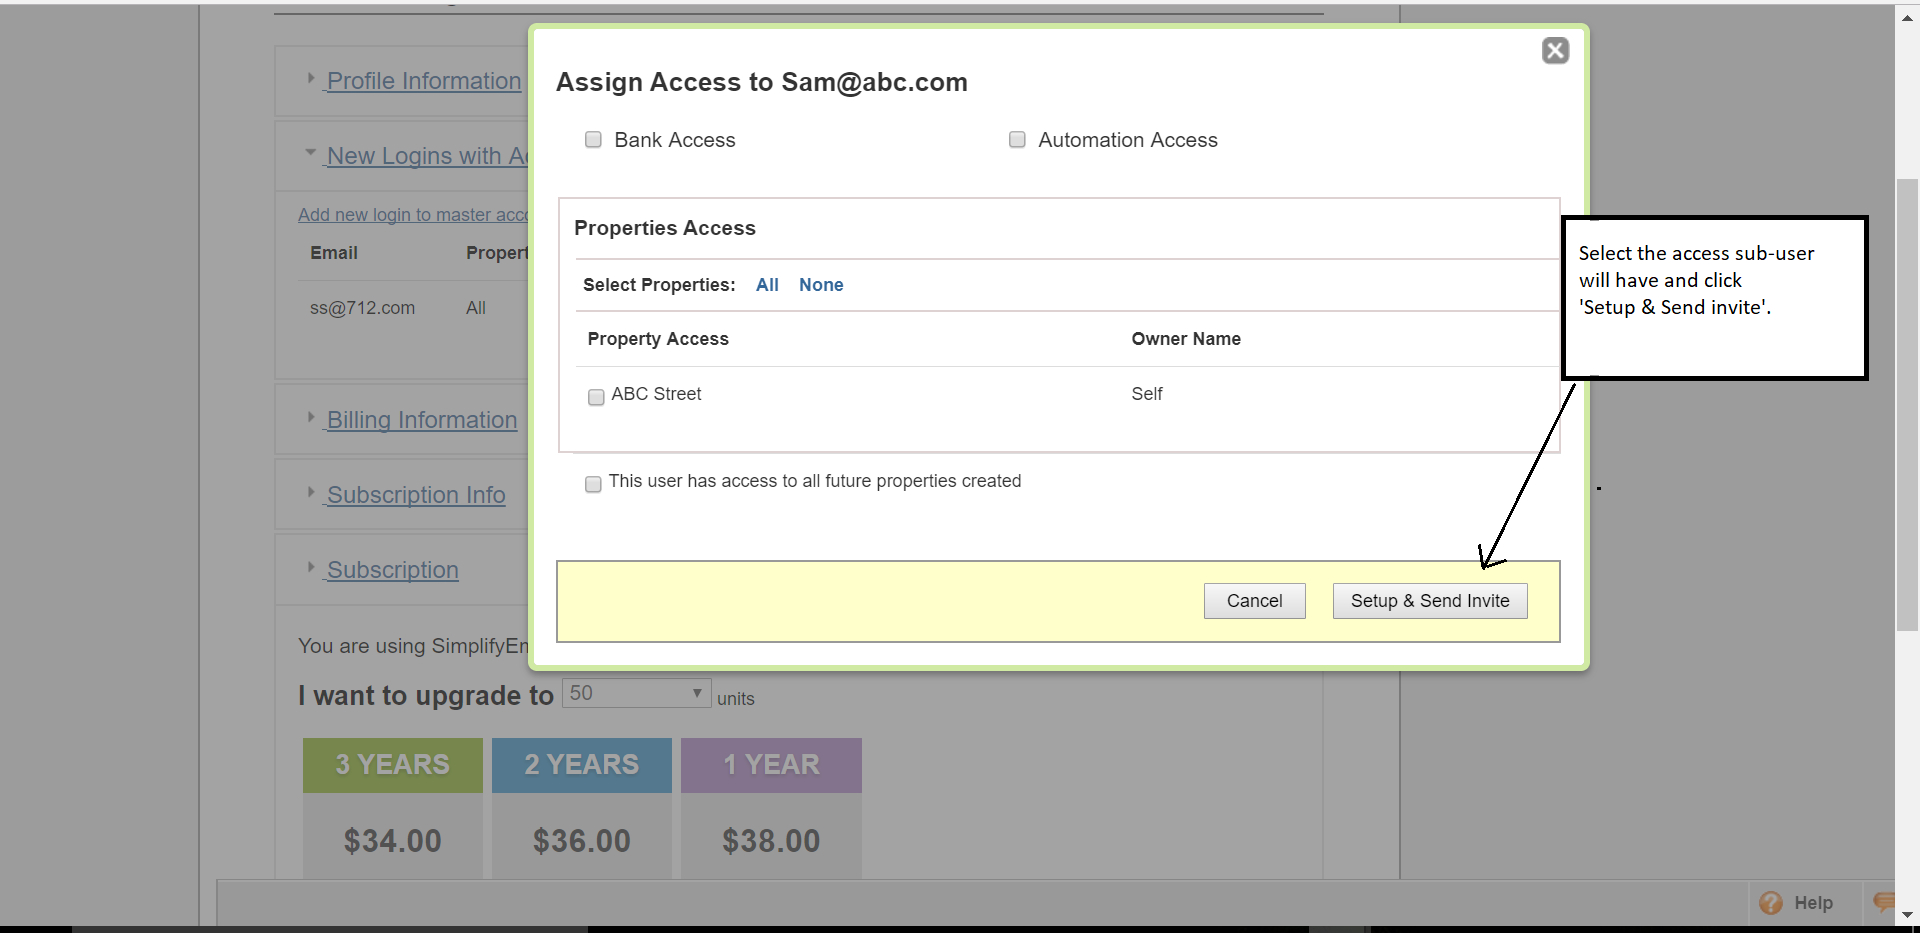Click the page scrollbar down arrow

click(x=1907, y=914)
